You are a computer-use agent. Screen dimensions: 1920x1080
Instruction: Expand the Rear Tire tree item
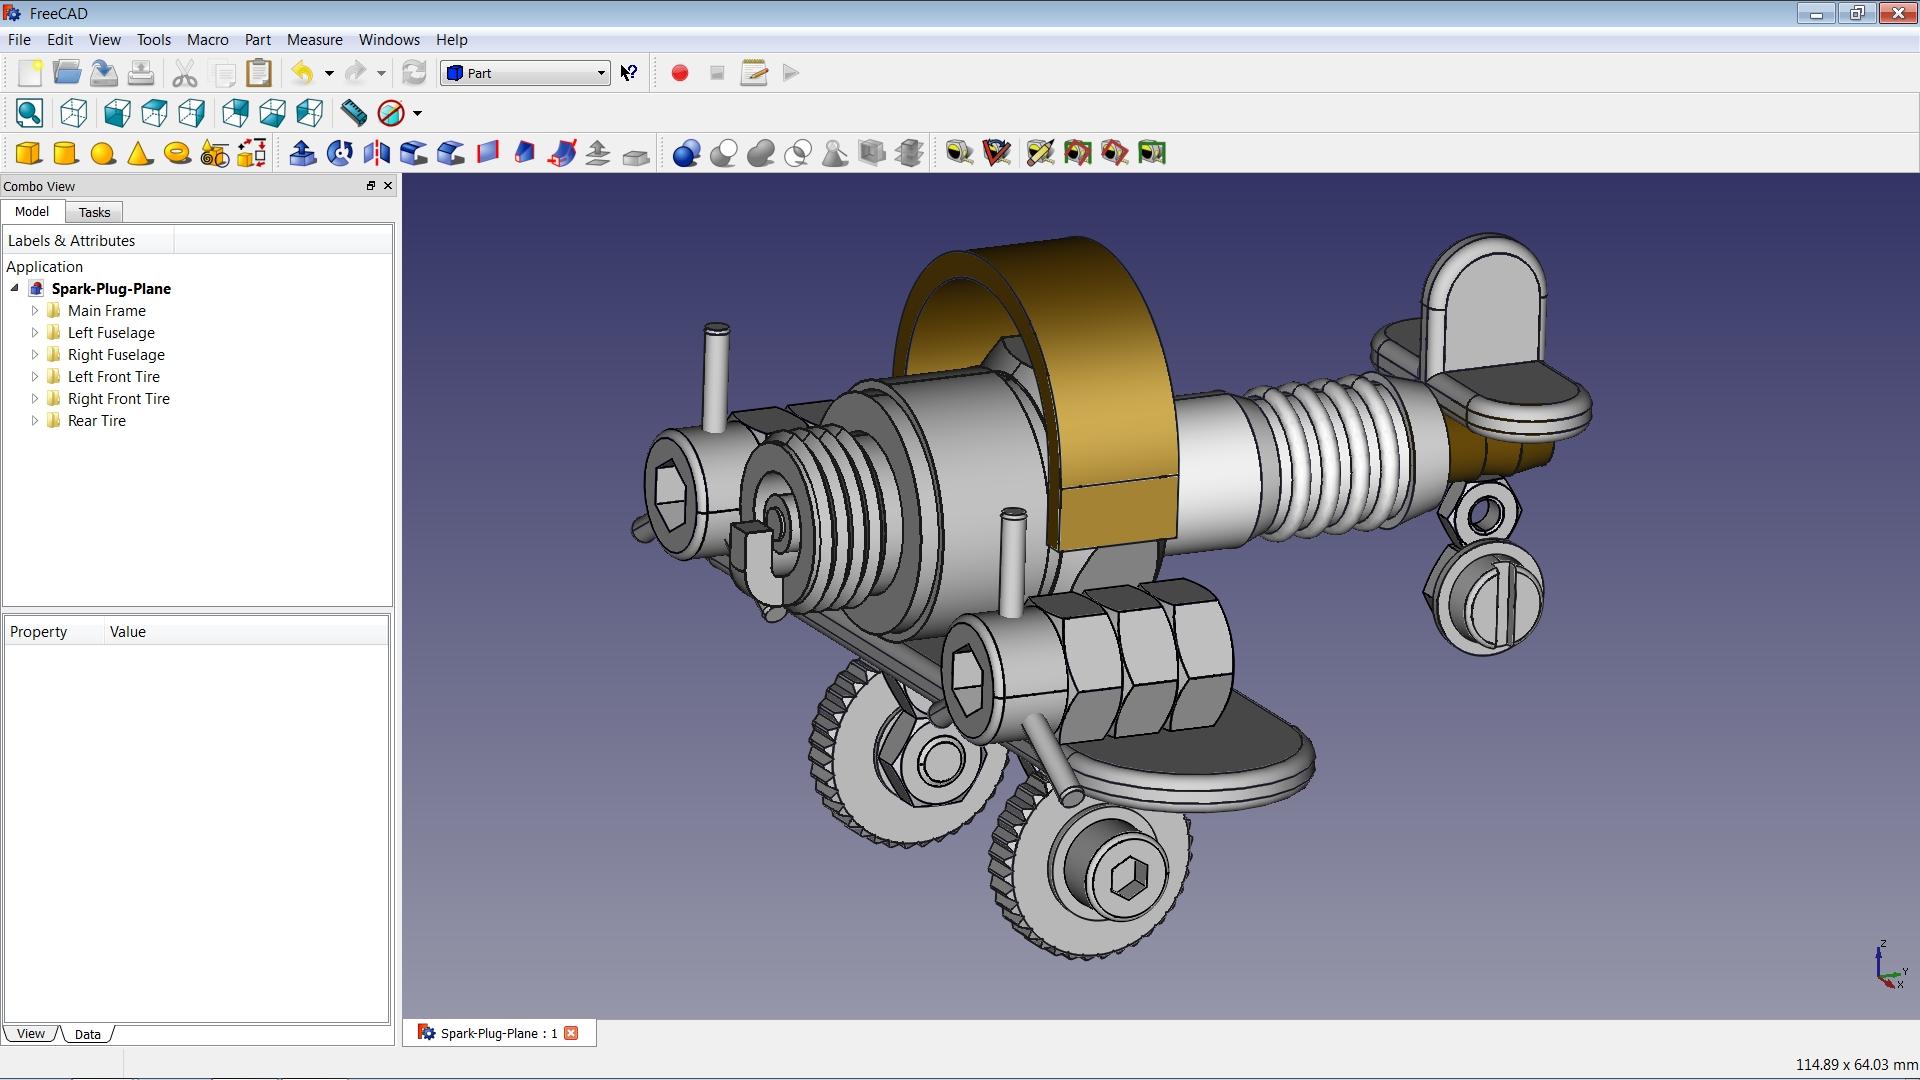pyautogui.click(x=32, y=419)
